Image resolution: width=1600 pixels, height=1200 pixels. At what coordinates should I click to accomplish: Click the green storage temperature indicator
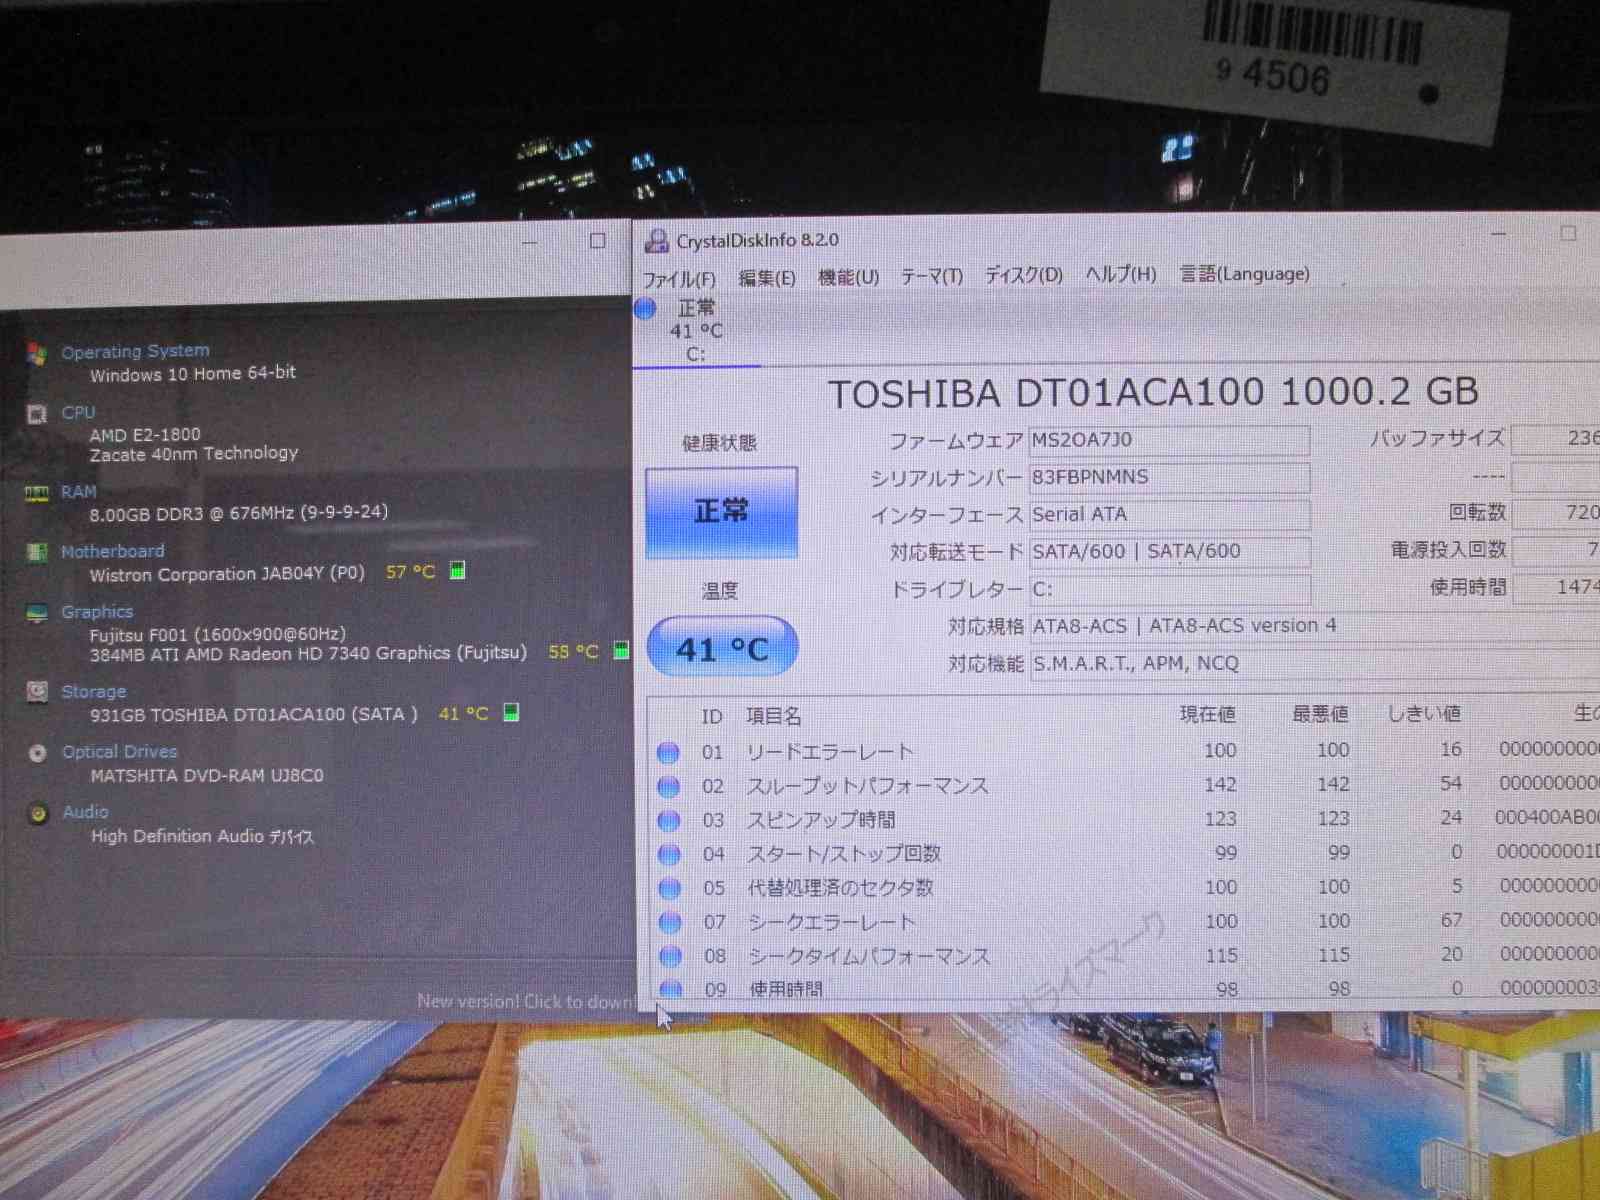[x=511, y=713]
